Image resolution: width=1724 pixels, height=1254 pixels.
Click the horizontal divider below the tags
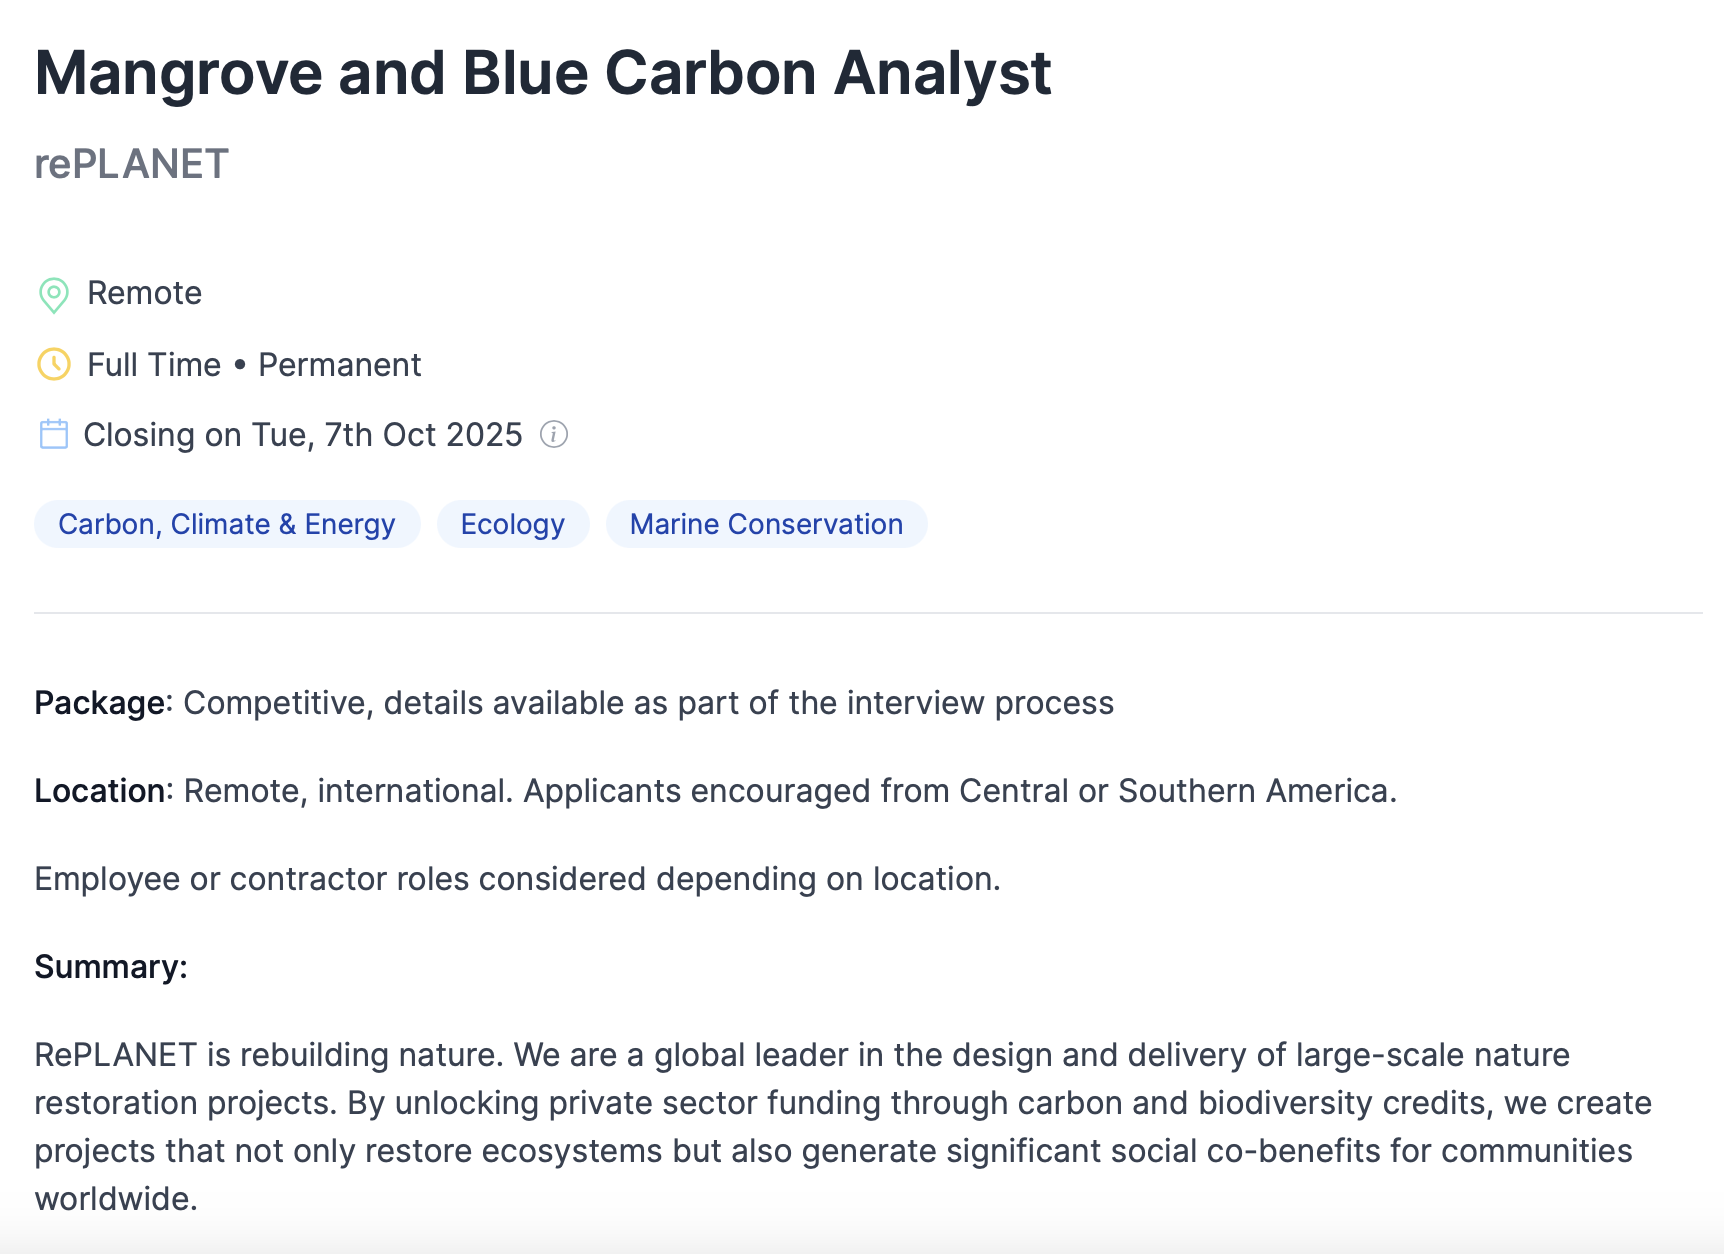tap(868, 613)
